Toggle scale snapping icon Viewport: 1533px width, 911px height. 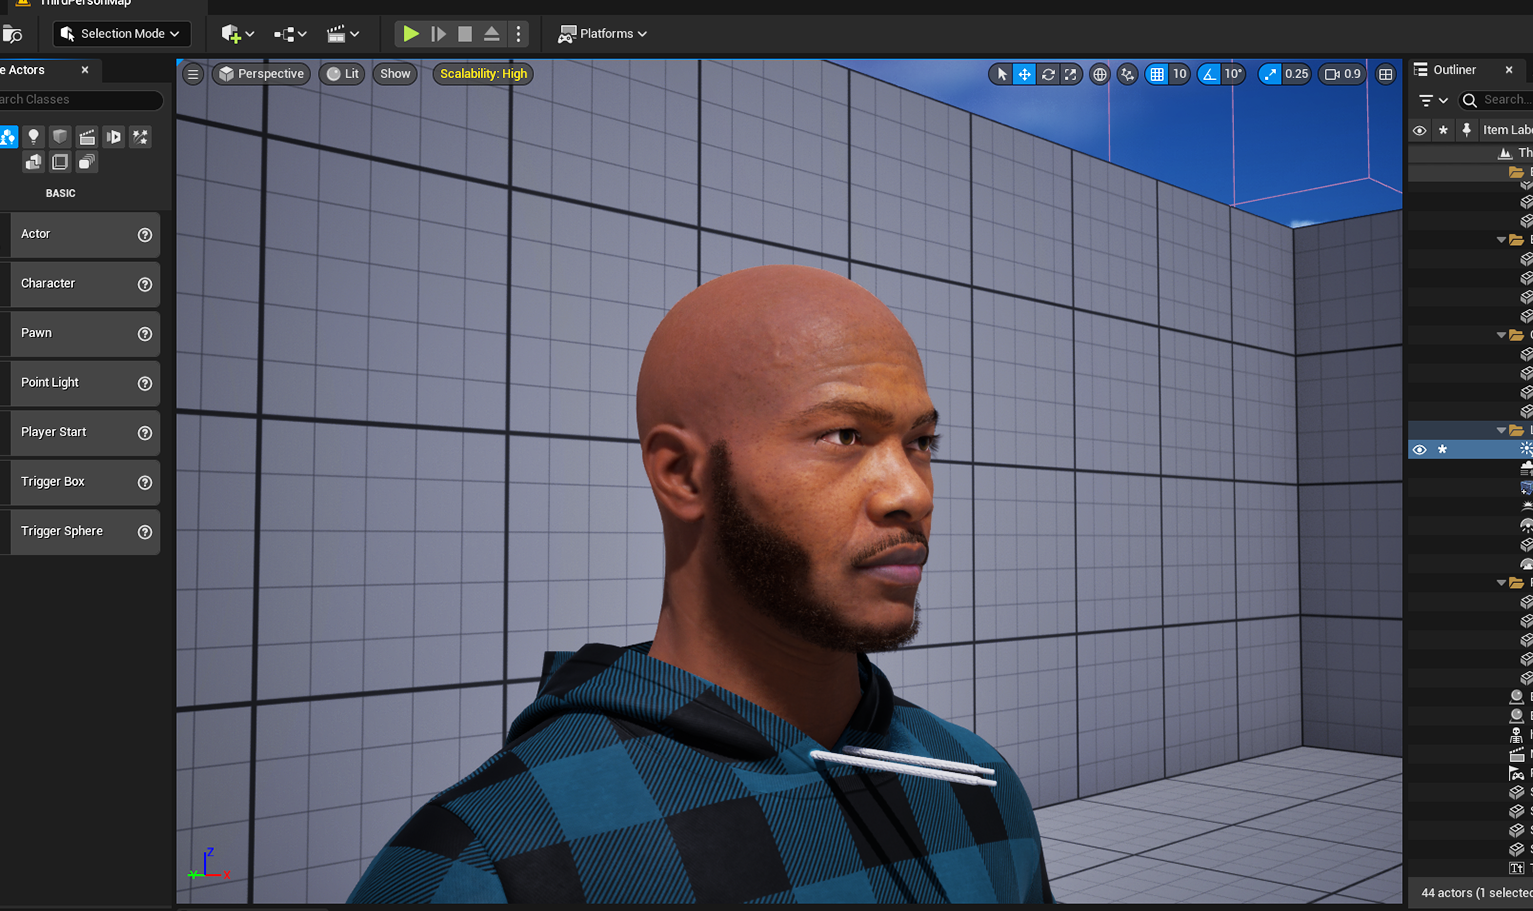click(x=1270, y=74)
